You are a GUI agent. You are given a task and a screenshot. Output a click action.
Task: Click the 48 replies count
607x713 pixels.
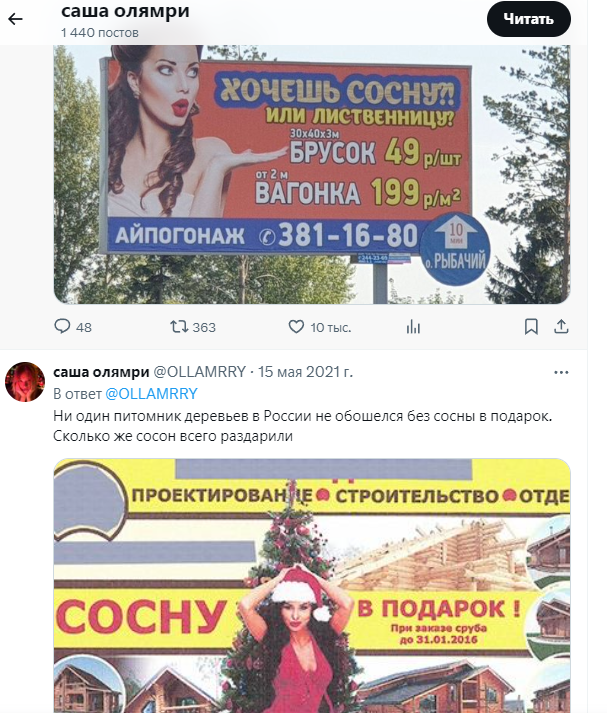(x=84, y=327)
